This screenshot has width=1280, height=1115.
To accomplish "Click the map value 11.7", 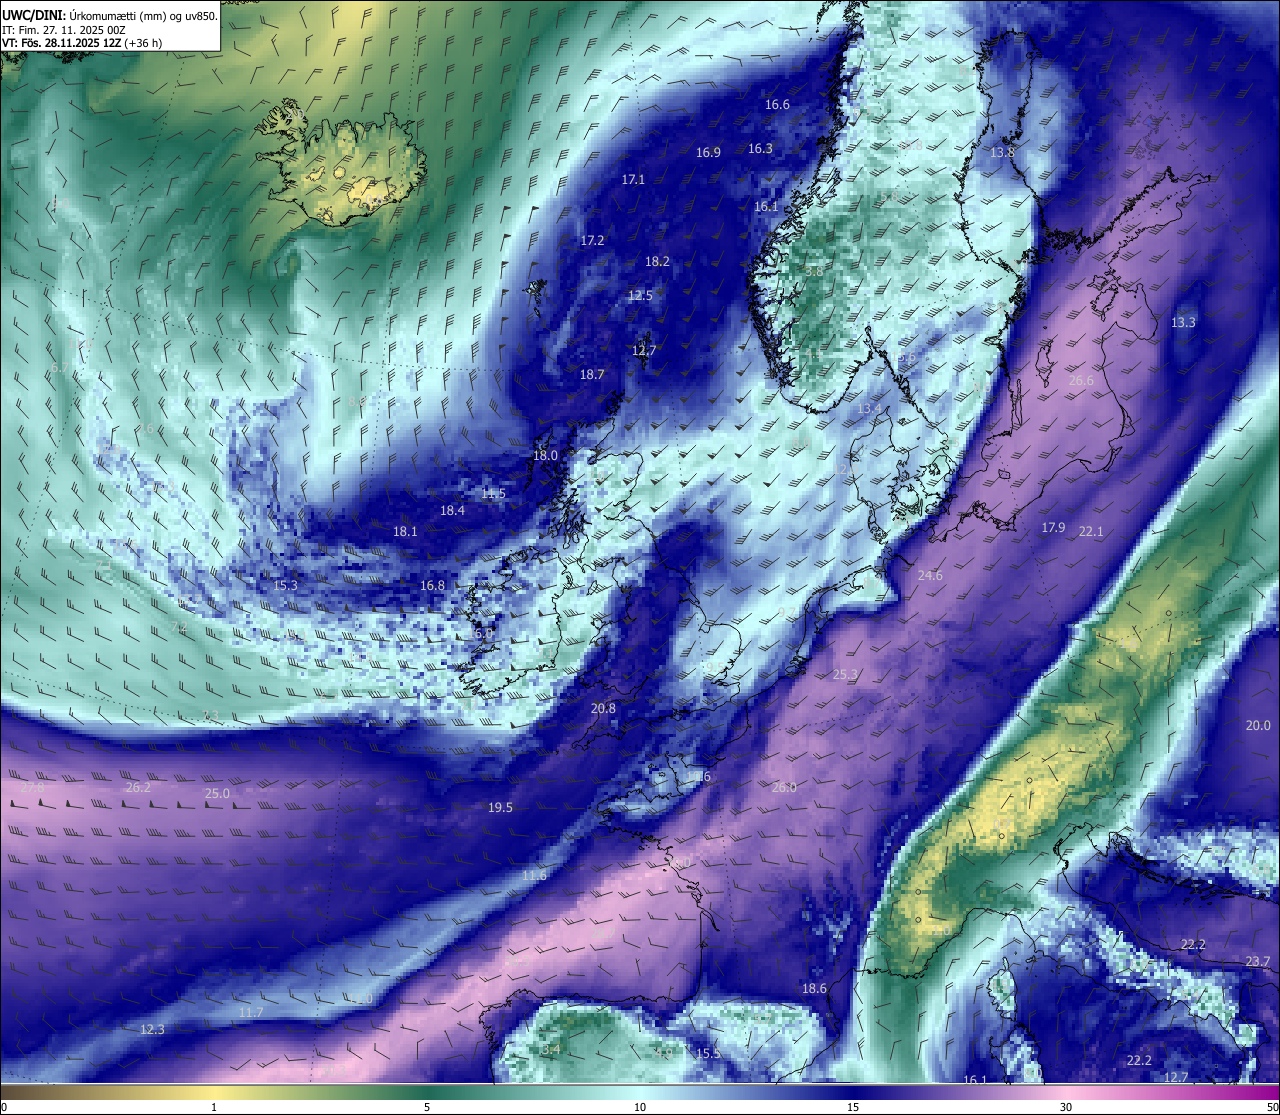I will pyautogui.click(x=251, y=1012).
